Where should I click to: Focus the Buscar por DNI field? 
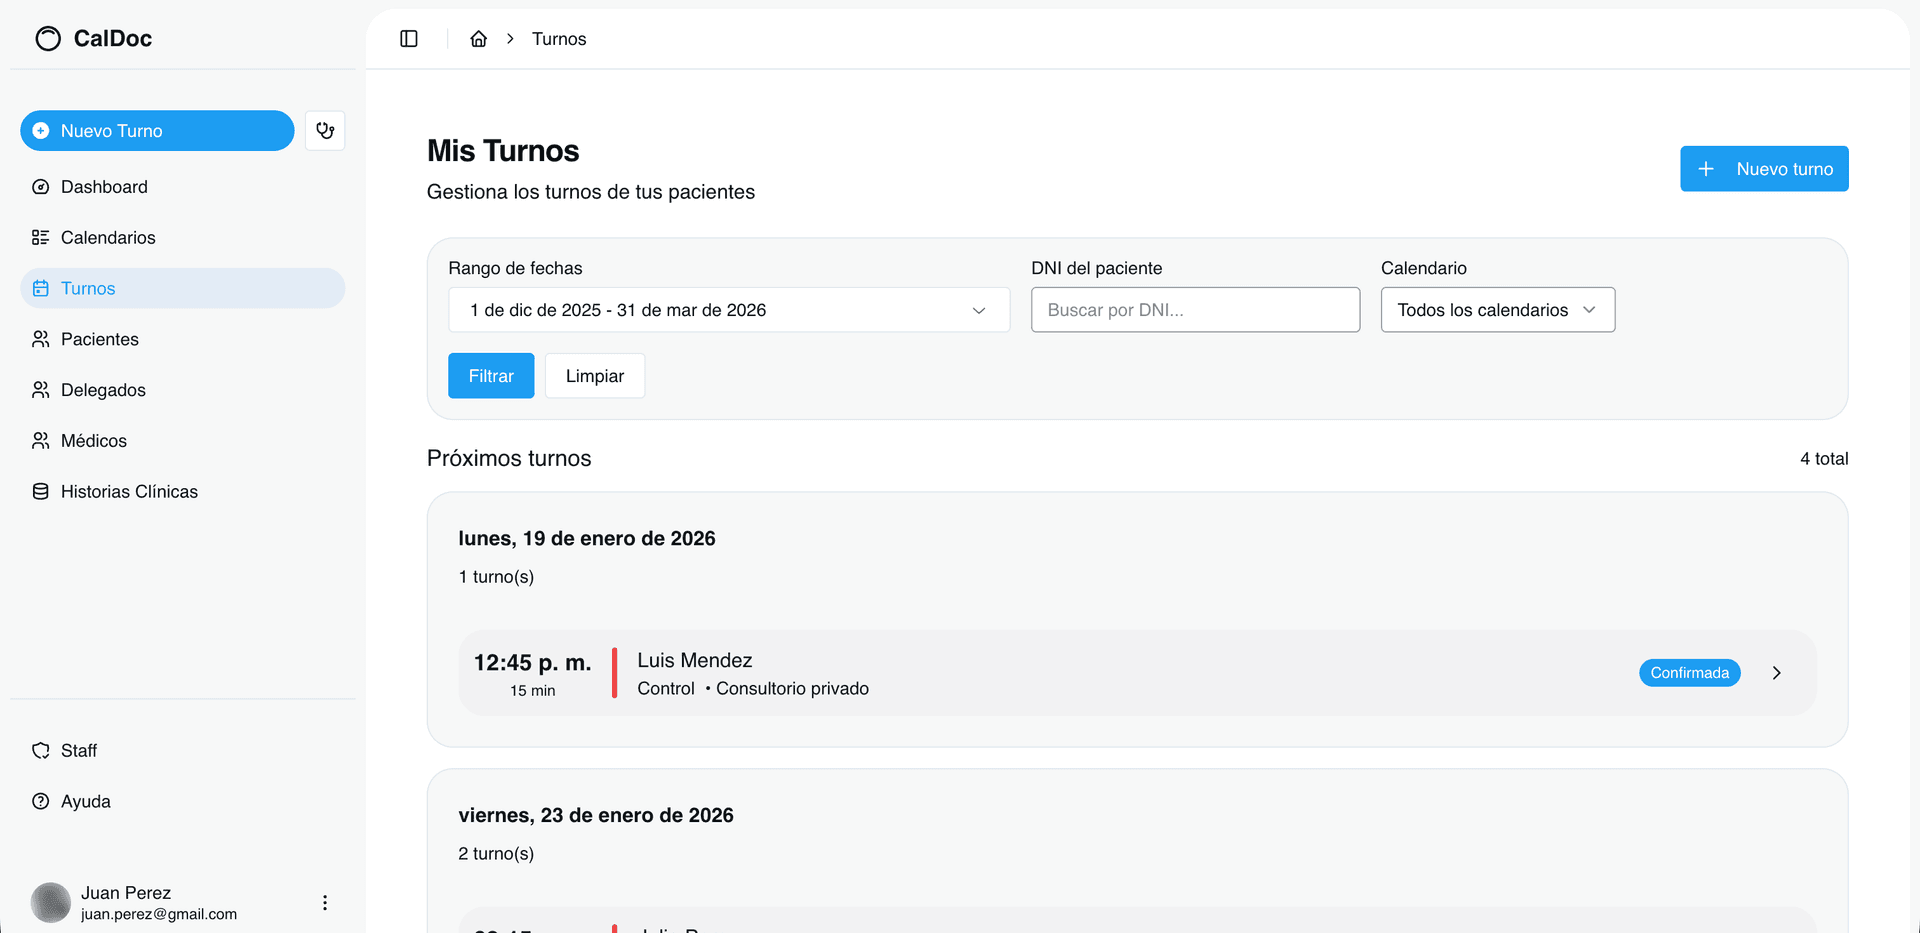[x=1195, y=310]
